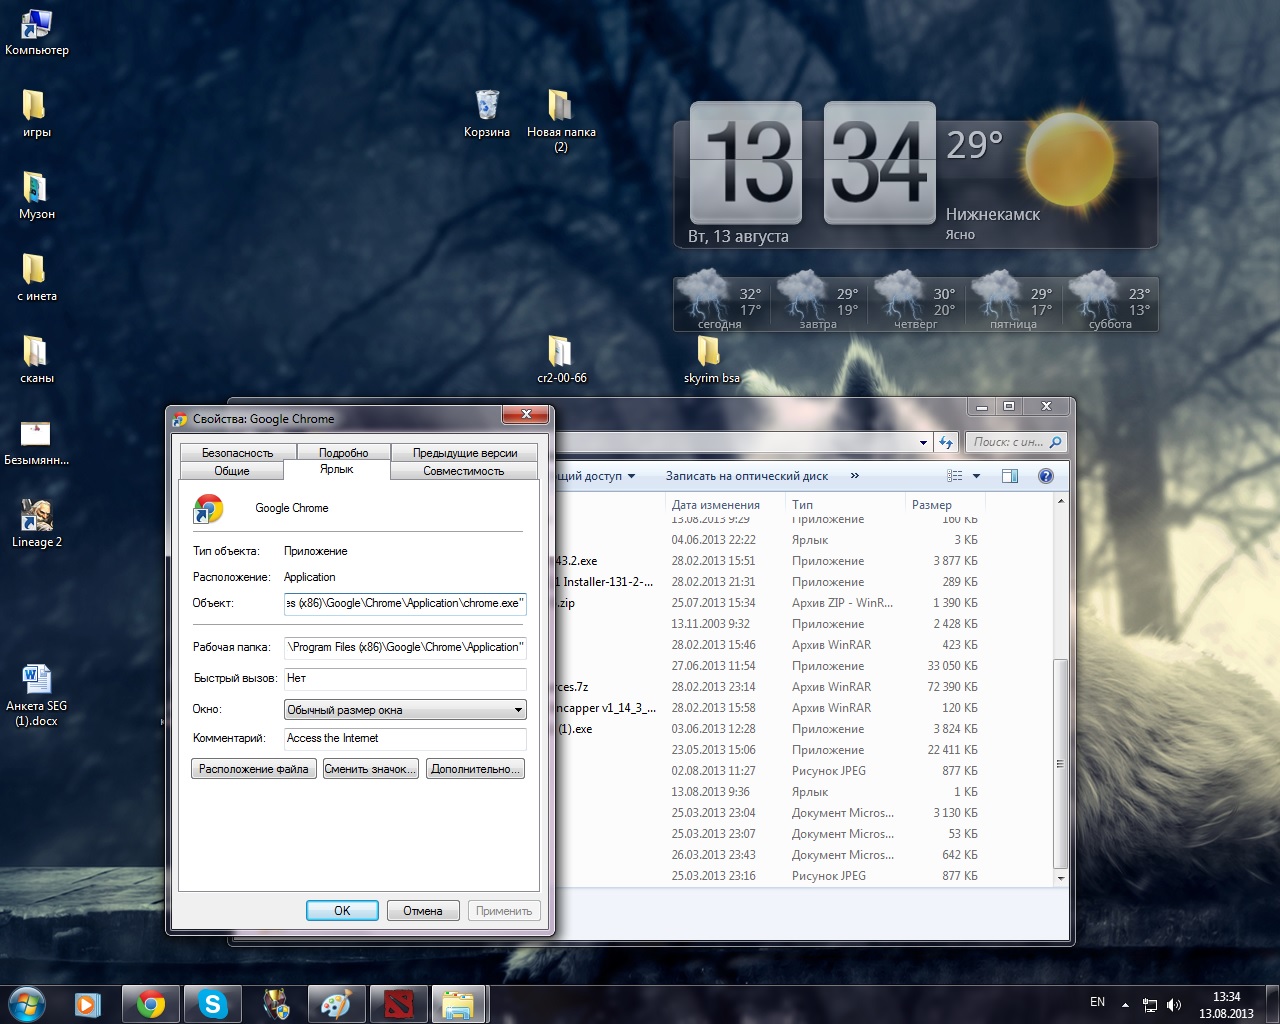Click the Windows Media Player taskbar icon
The height and width of the screenshot is (1024, 1280).
[88, 1004]
